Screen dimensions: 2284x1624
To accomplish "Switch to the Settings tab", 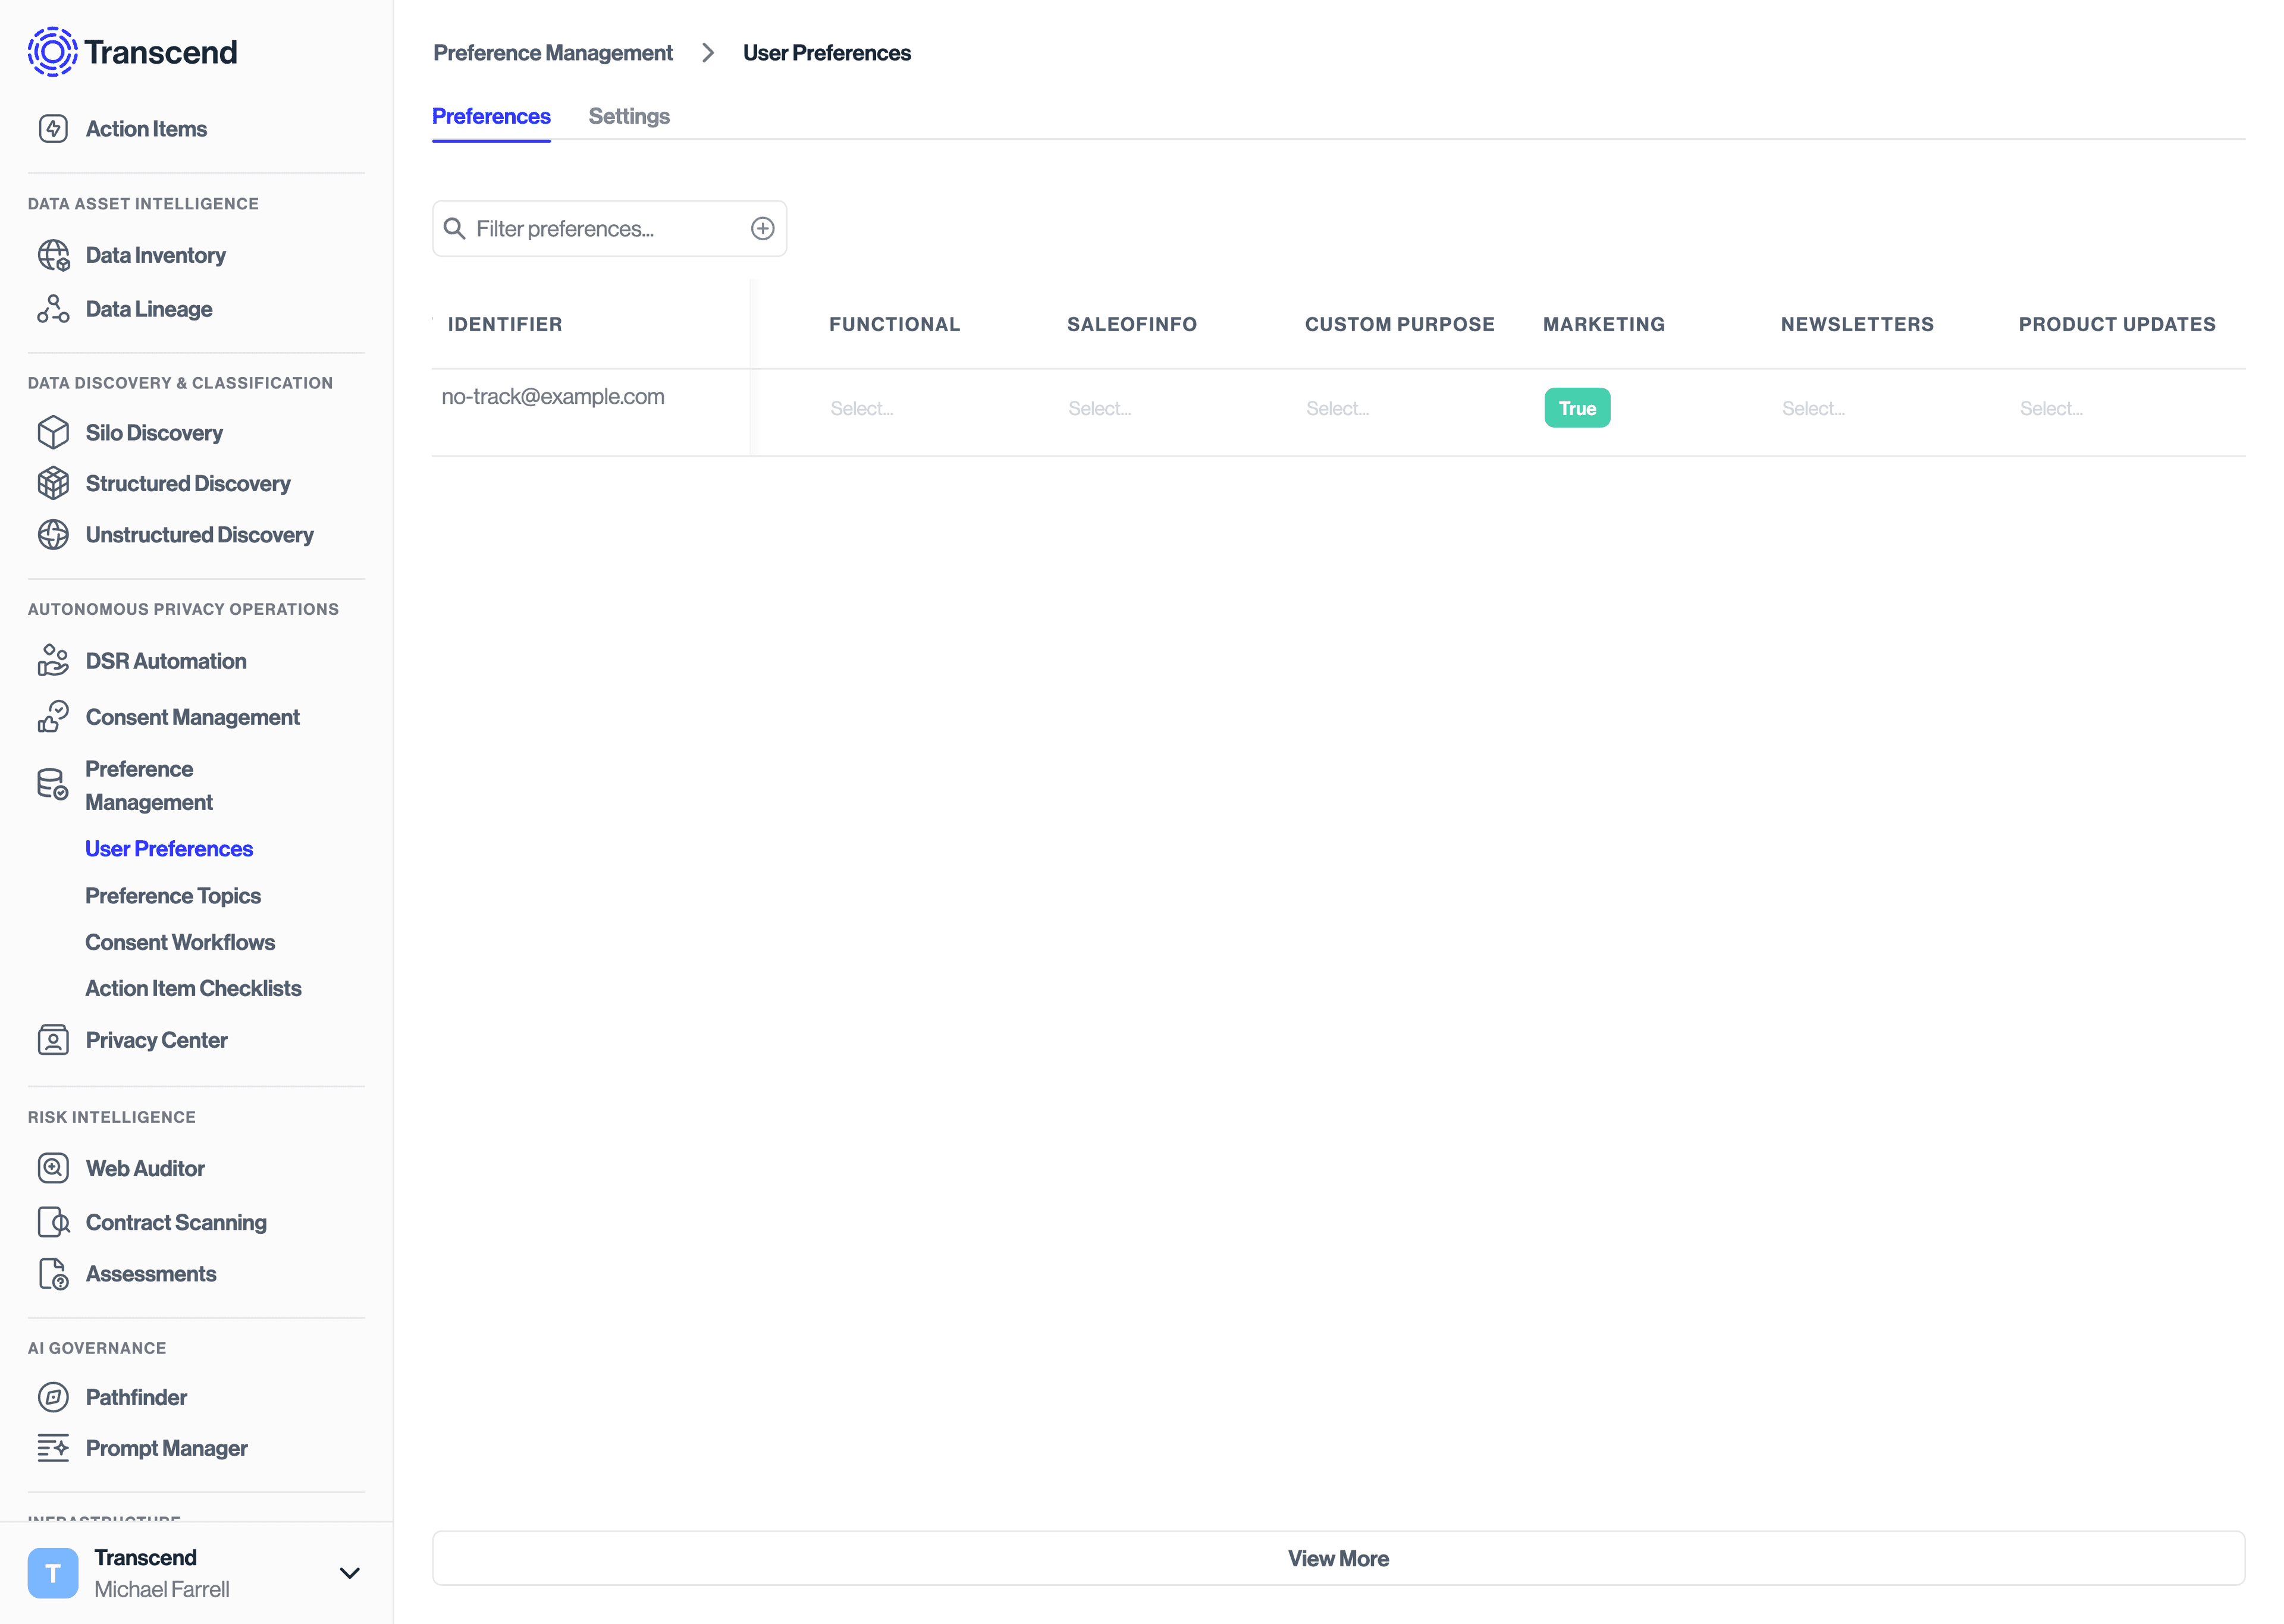I will (x=629, y=116).
